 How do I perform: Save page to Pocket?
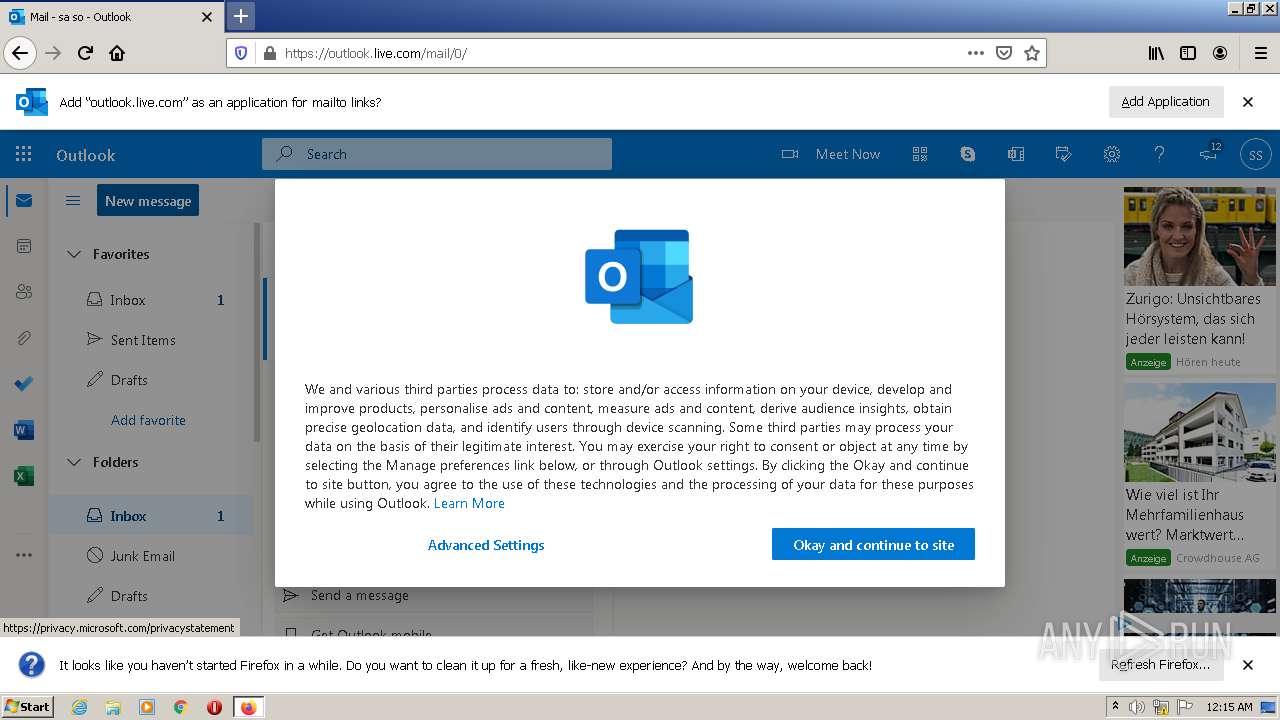[x=1004, y=53]
